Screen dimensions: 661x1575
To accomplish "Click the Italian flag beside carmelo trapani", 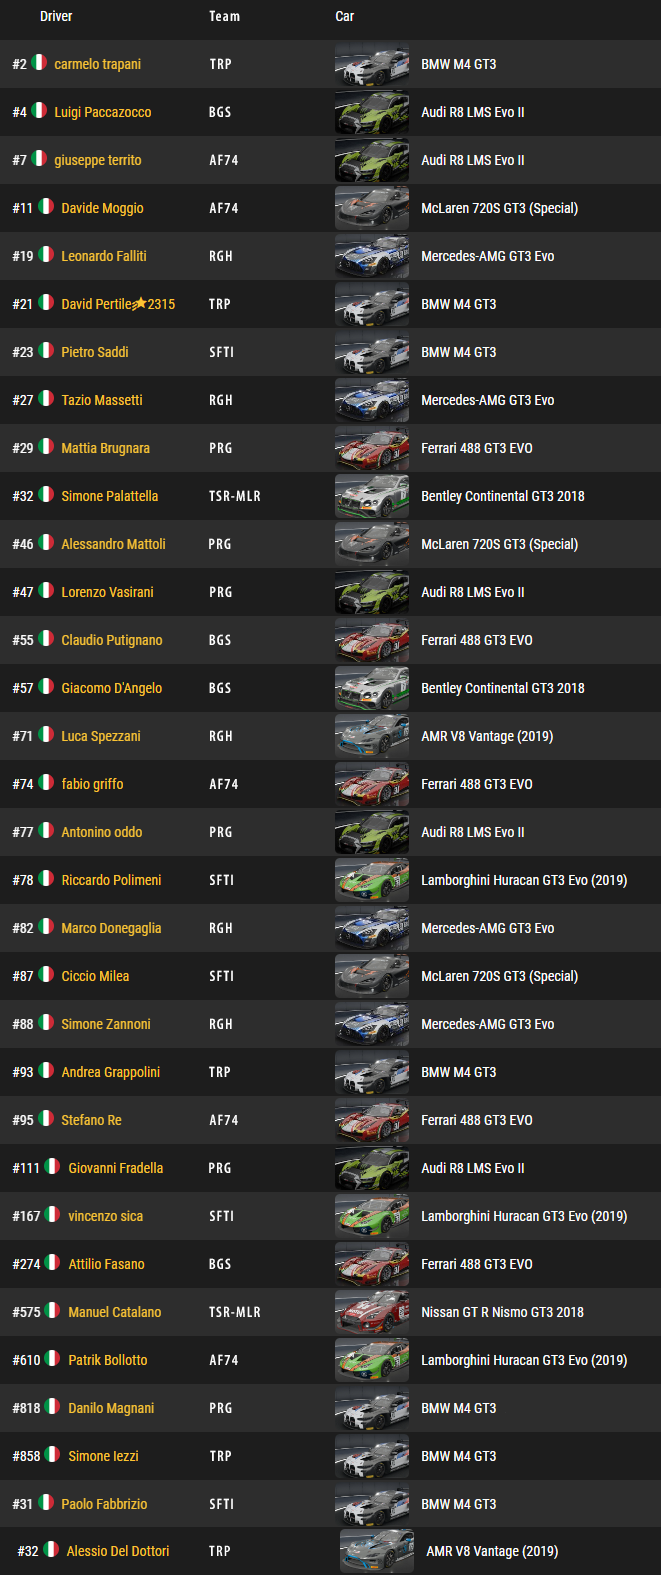I will point(39,63).
